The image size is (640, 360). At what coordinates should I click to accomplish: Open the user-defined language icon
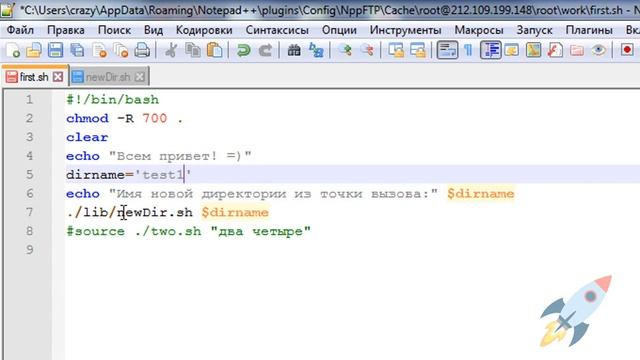tap(511, 51)
